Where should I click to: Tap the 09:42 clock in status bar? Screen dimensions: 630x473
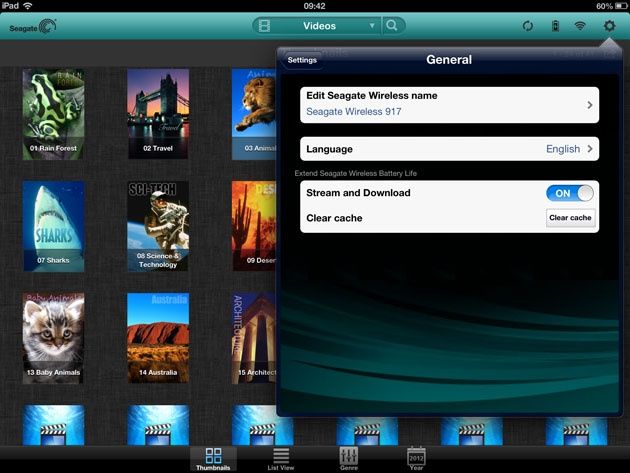coord(315,6)
